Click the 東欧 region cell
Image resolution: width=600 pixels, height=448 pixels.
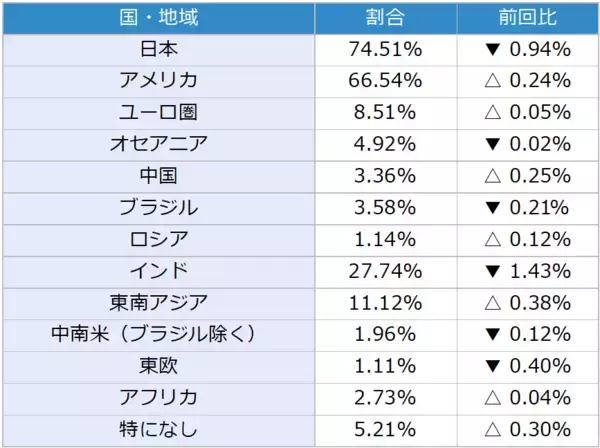click(x=158, y=367)
